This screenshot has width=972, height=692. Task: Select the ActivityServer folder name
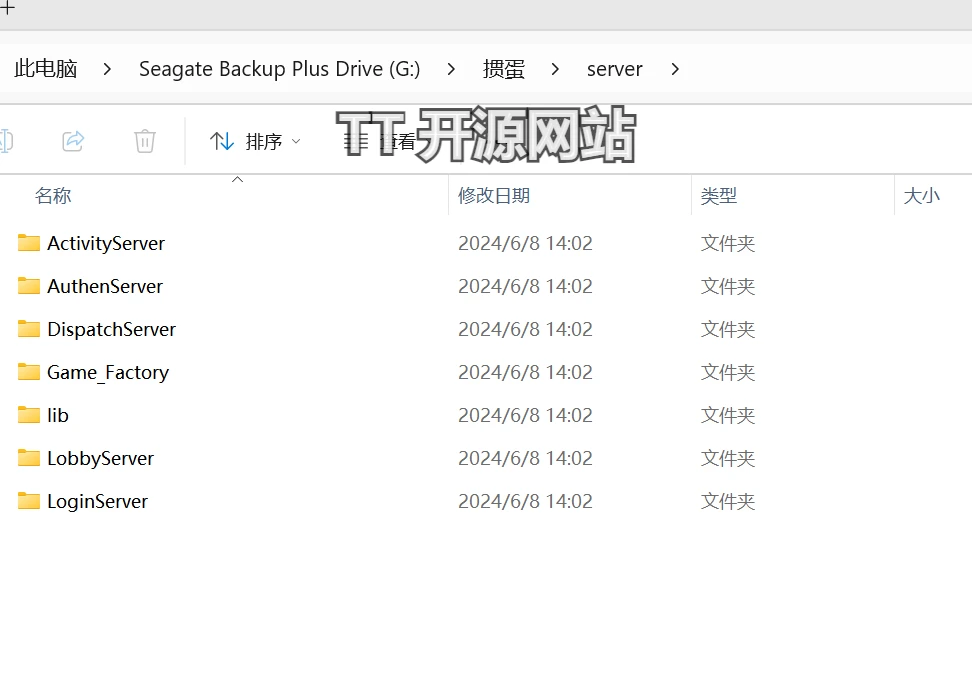click(106, 243)
